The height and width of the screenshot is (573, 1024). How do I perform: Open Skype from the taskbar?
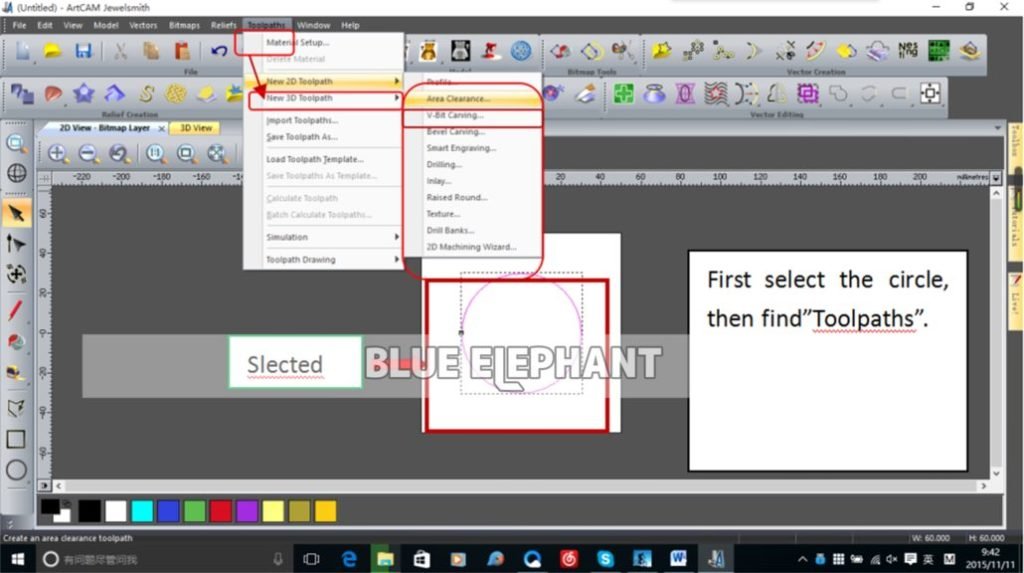(605, 559)
